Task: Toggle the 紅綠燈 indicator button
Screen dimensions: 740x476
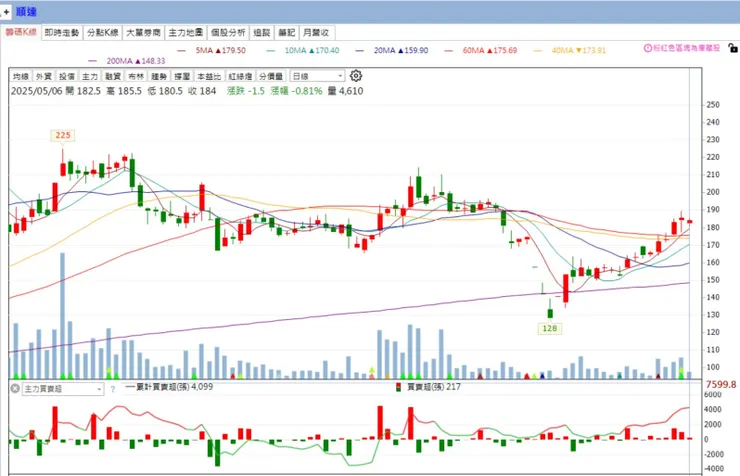Action: (240, 76)
